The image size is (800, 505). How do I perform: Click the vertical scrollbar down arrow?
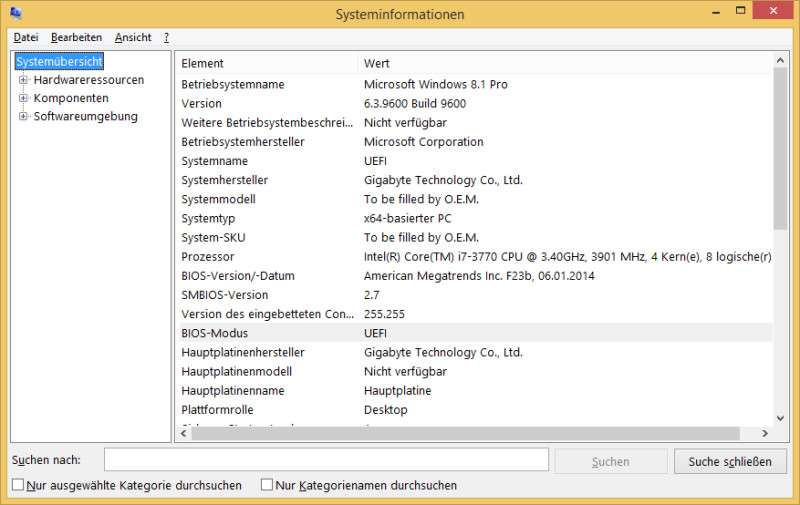(x=781, y=418)
